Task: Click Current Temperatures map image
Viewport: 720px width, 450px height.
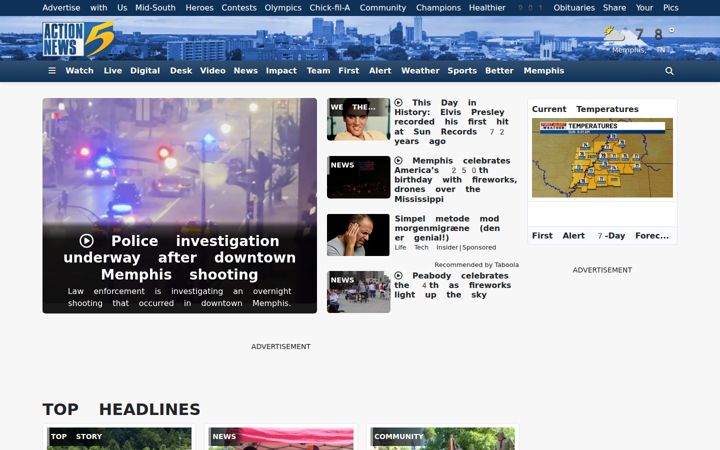Action: pyautogui.click(x=602, y=158)
